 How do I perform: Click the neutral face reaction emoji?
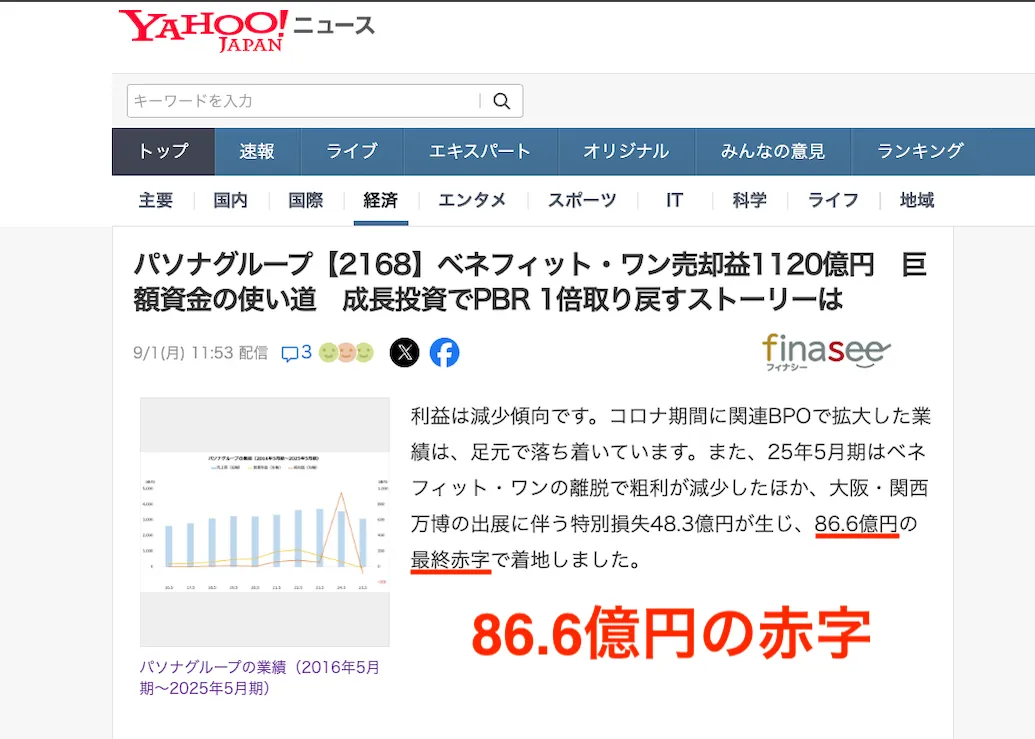[x=346, y=352]
